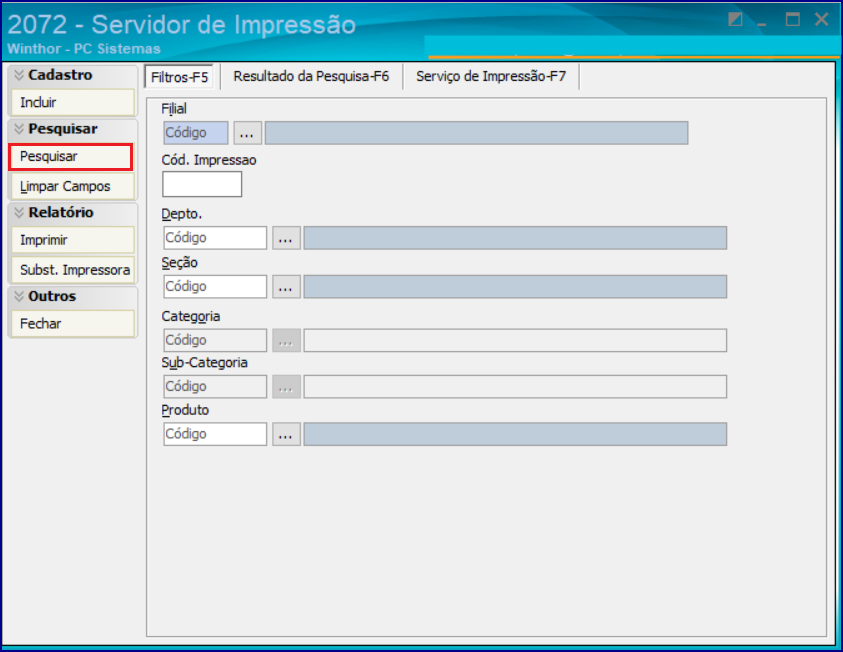The width and height of the screenshot is (843, 652).
Task: Click the Cadastro section header
Action: tap(73, 75)
